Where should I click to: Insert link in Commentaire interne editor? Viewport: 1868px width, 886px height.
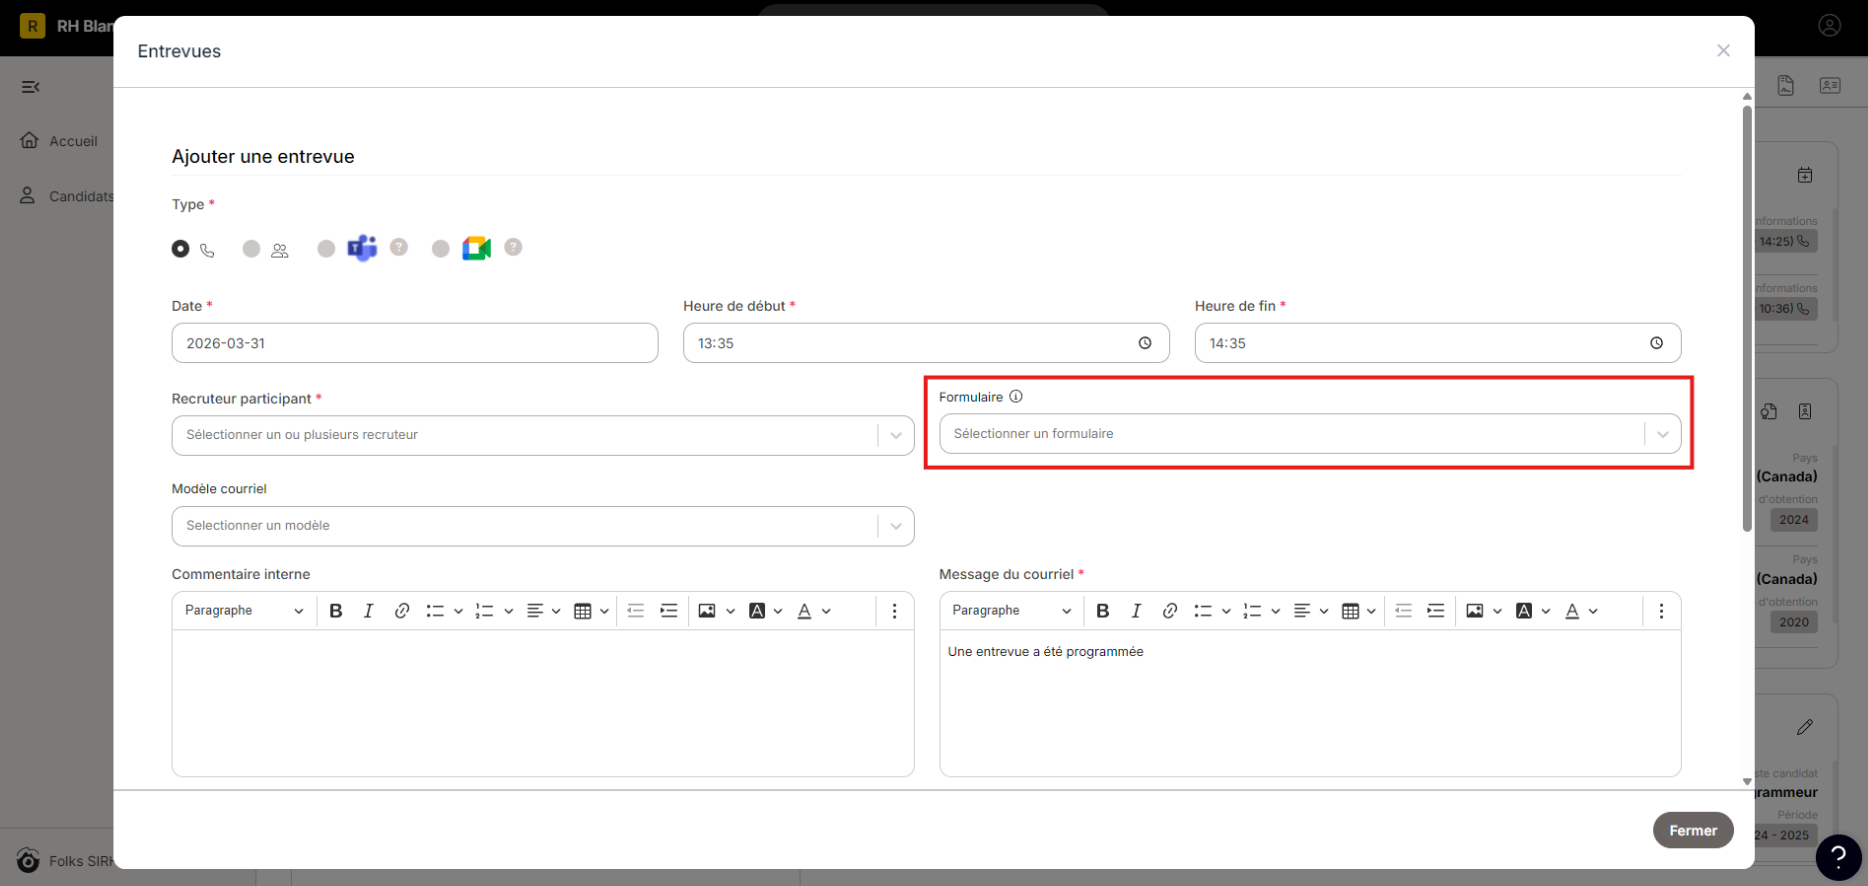click(401, 611)
